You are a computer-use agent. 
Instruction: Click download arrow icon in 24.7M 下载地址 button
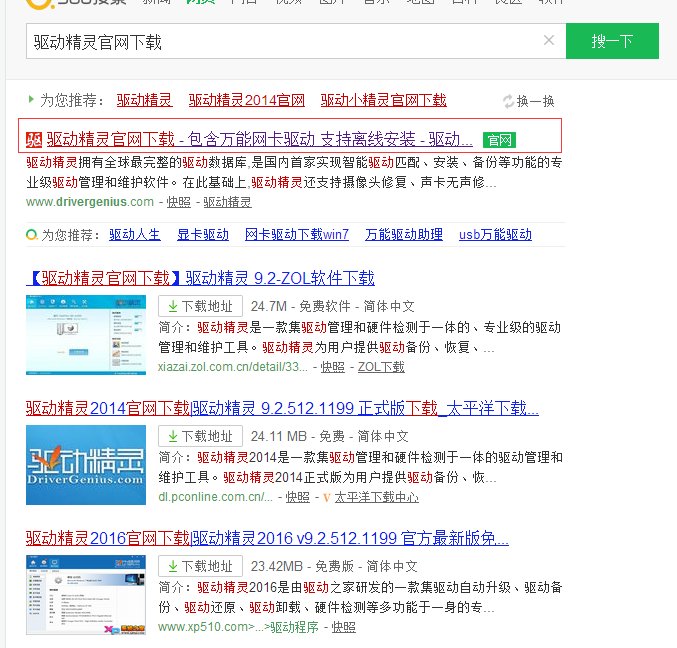pyautogui.click(x=173, y=307)
